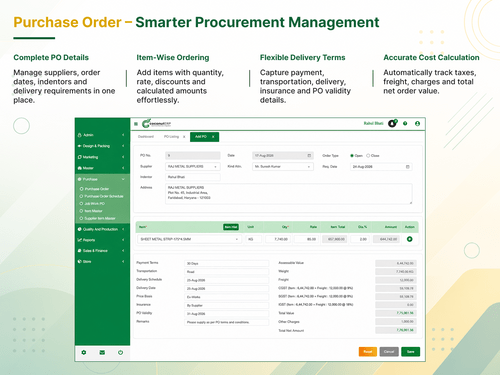
Task: Click the PO Validity field
Action: coord(226,314)
